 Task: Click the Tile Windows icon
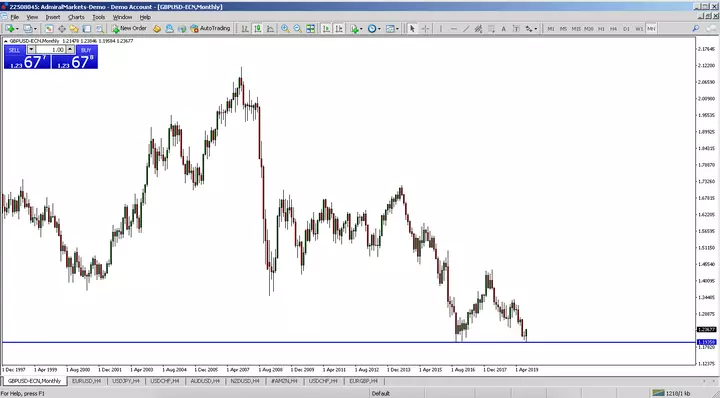tap(310, 28)
